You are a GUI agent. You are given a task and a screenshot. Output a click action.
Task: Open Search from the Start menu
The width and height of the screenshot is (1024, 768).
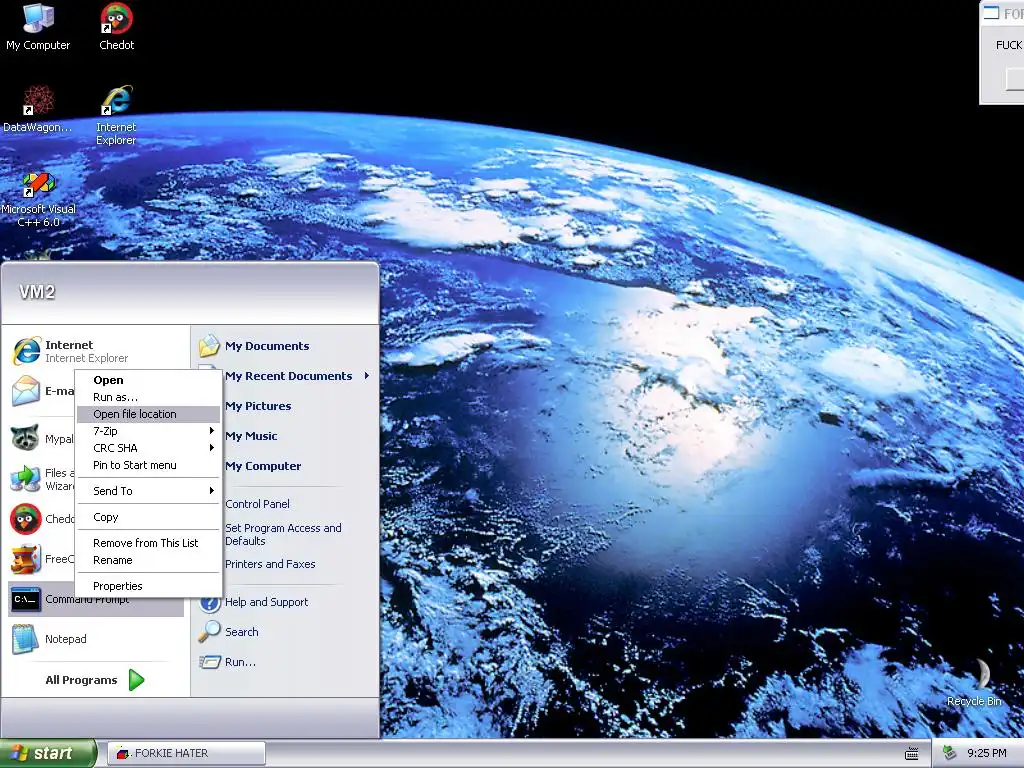[229, 632]
